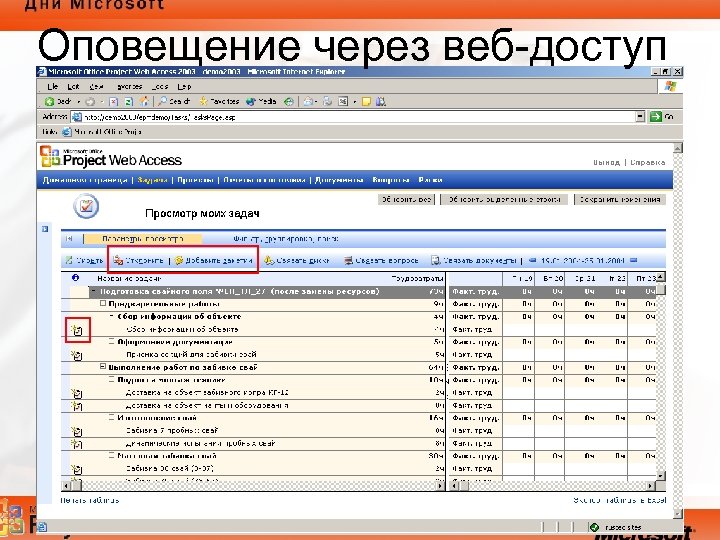
Task: Collapse the Подготовка свайного поля summary row
Action: [94, 291]
